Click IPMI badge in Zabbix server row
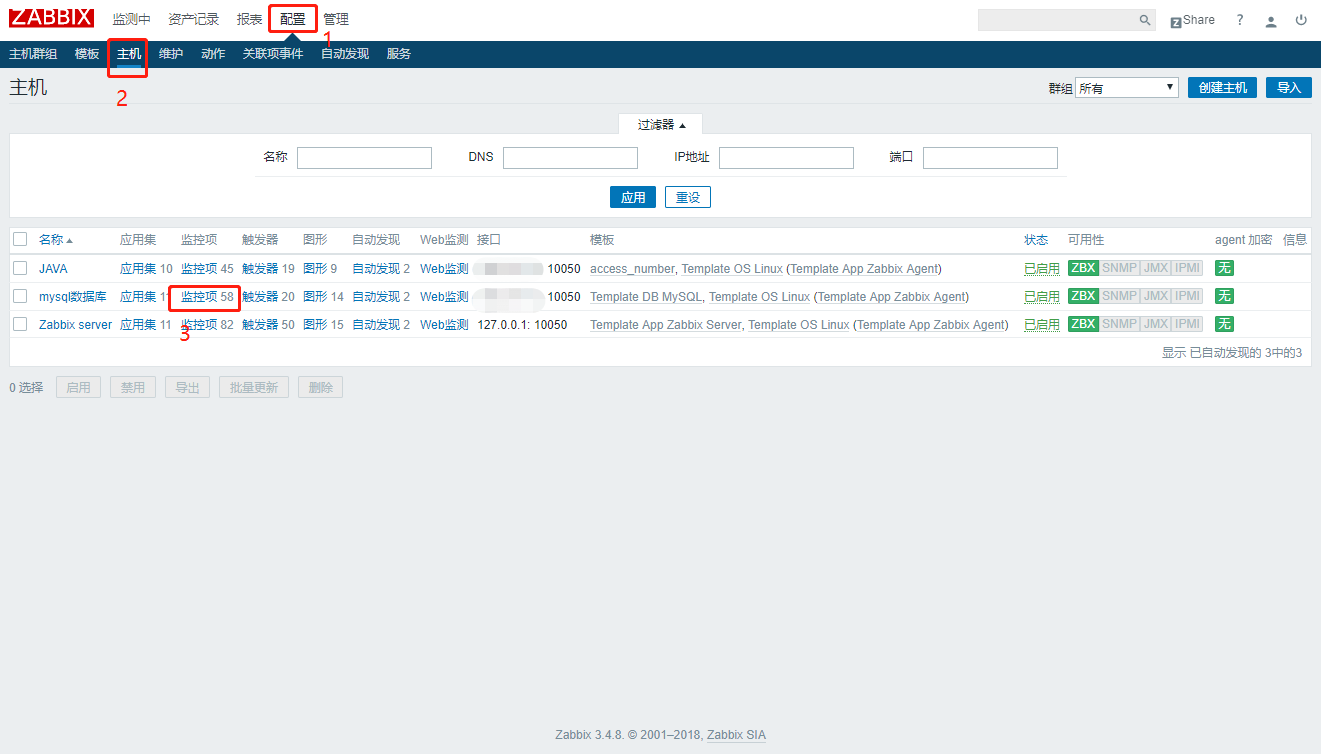The width and height of the screenshot is (1321, 754). [1187, 324]
